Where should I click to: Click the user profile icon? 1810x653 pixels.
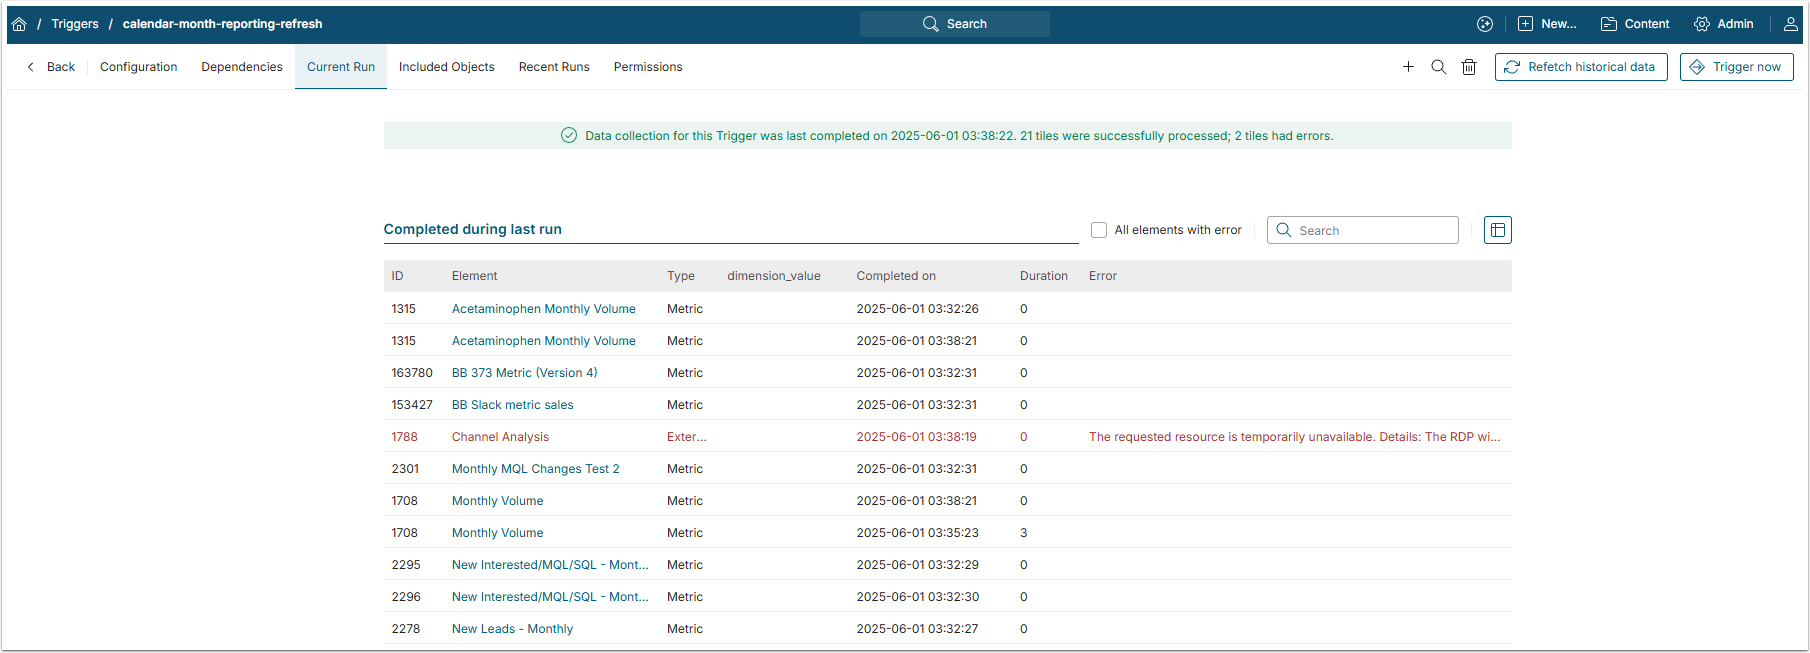pyautogui.click(x=1790, y=24)
